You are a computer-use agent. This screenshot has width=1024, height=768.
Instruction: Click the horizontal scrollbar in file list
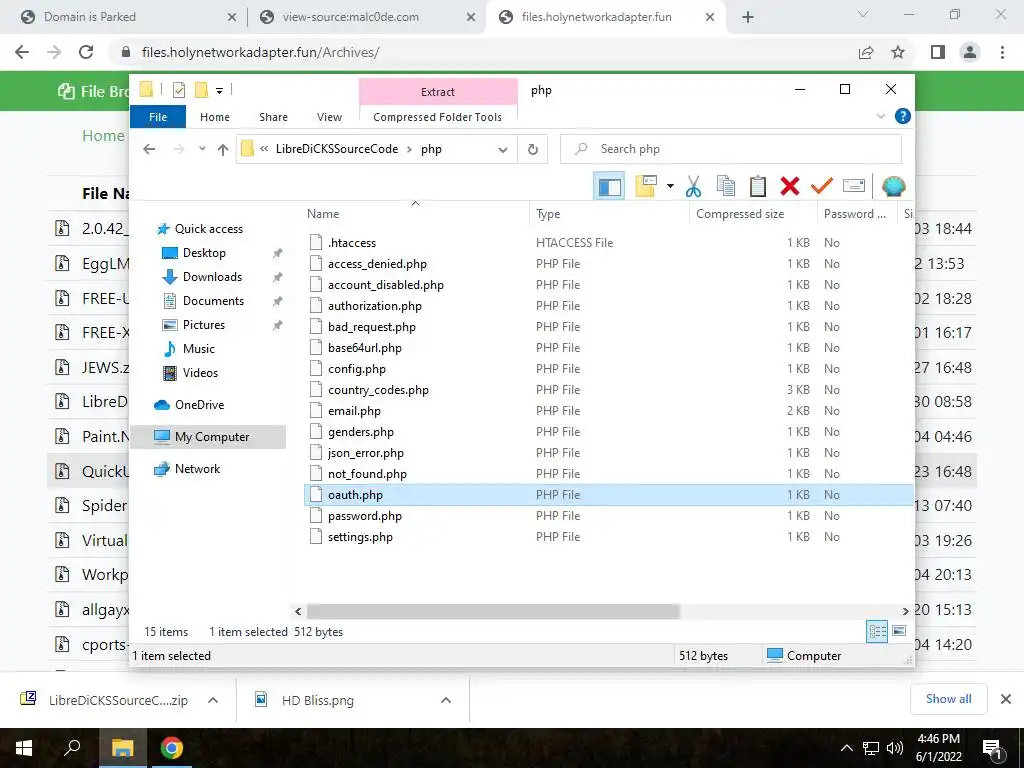493,611
